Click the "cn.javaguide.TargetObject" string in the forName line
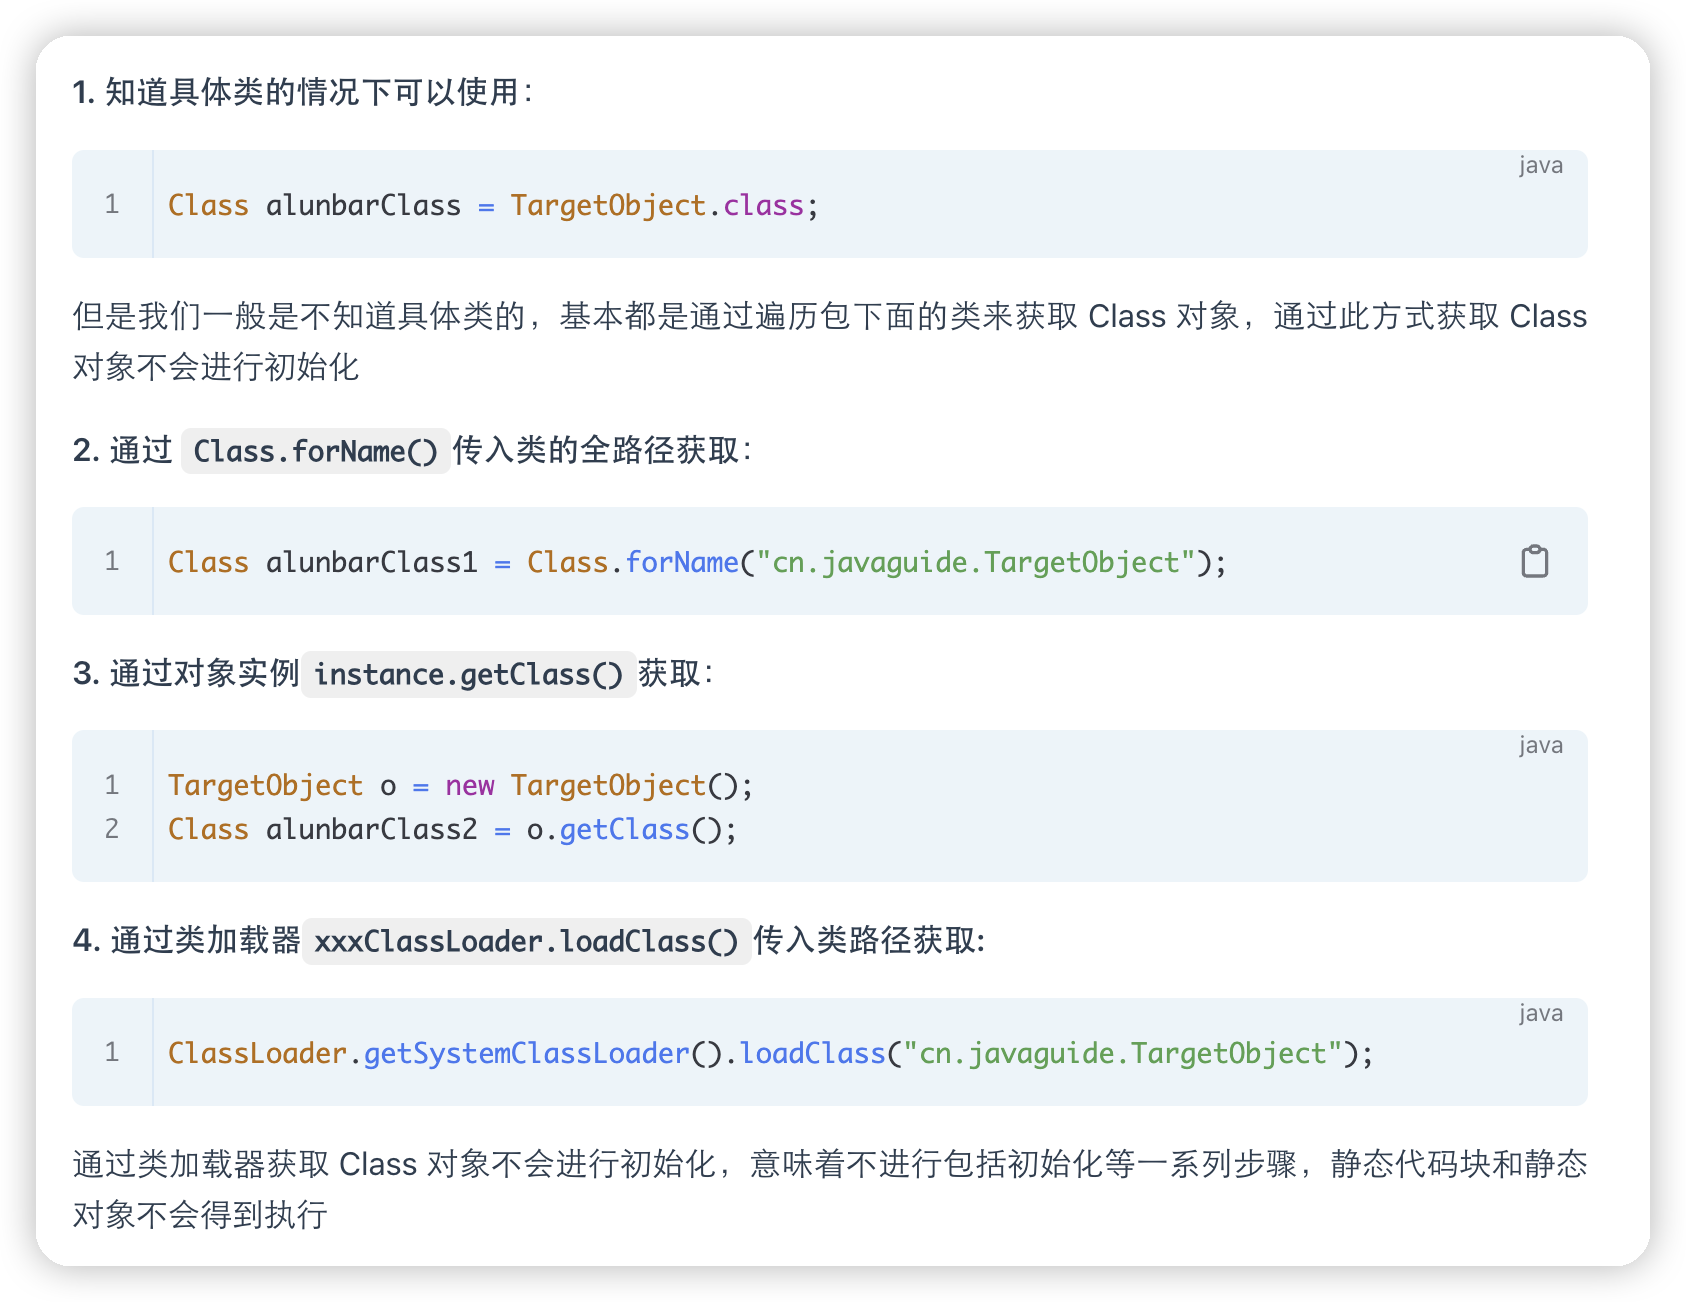This screenshot has width=1686, height=1302. [x=976, y=563]
